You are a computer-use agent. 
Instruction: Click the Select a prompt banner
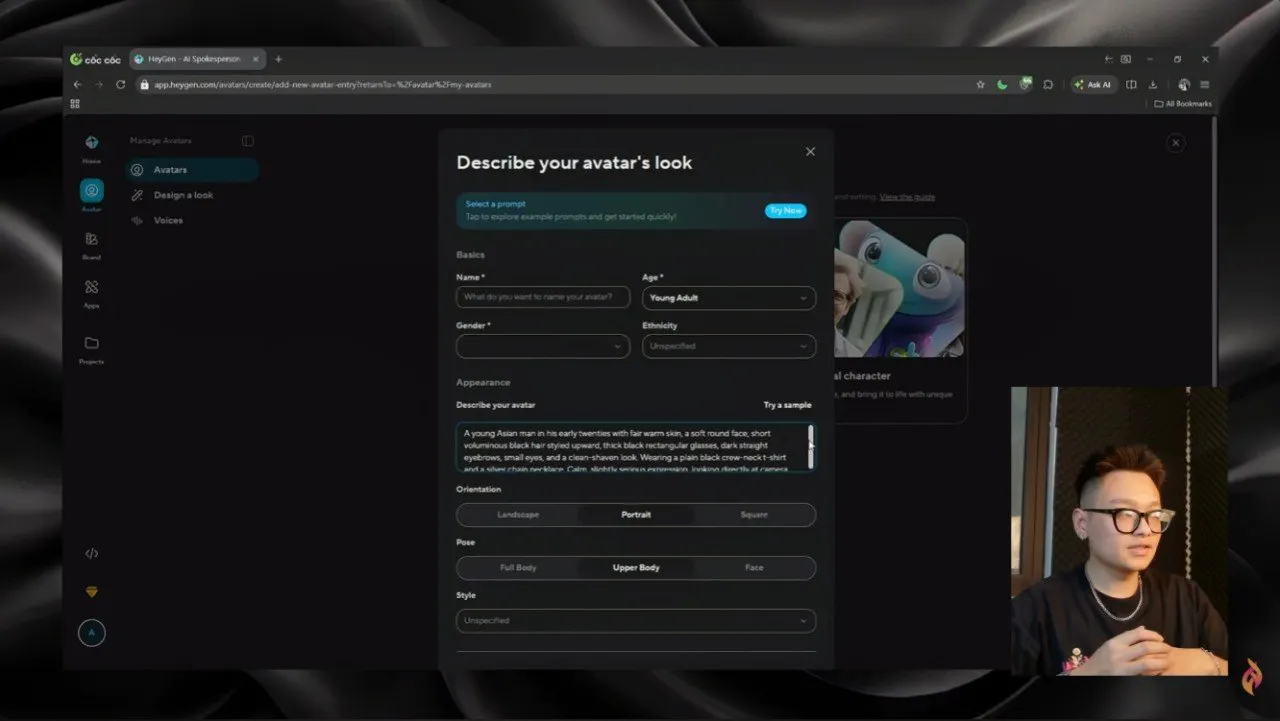636,211
